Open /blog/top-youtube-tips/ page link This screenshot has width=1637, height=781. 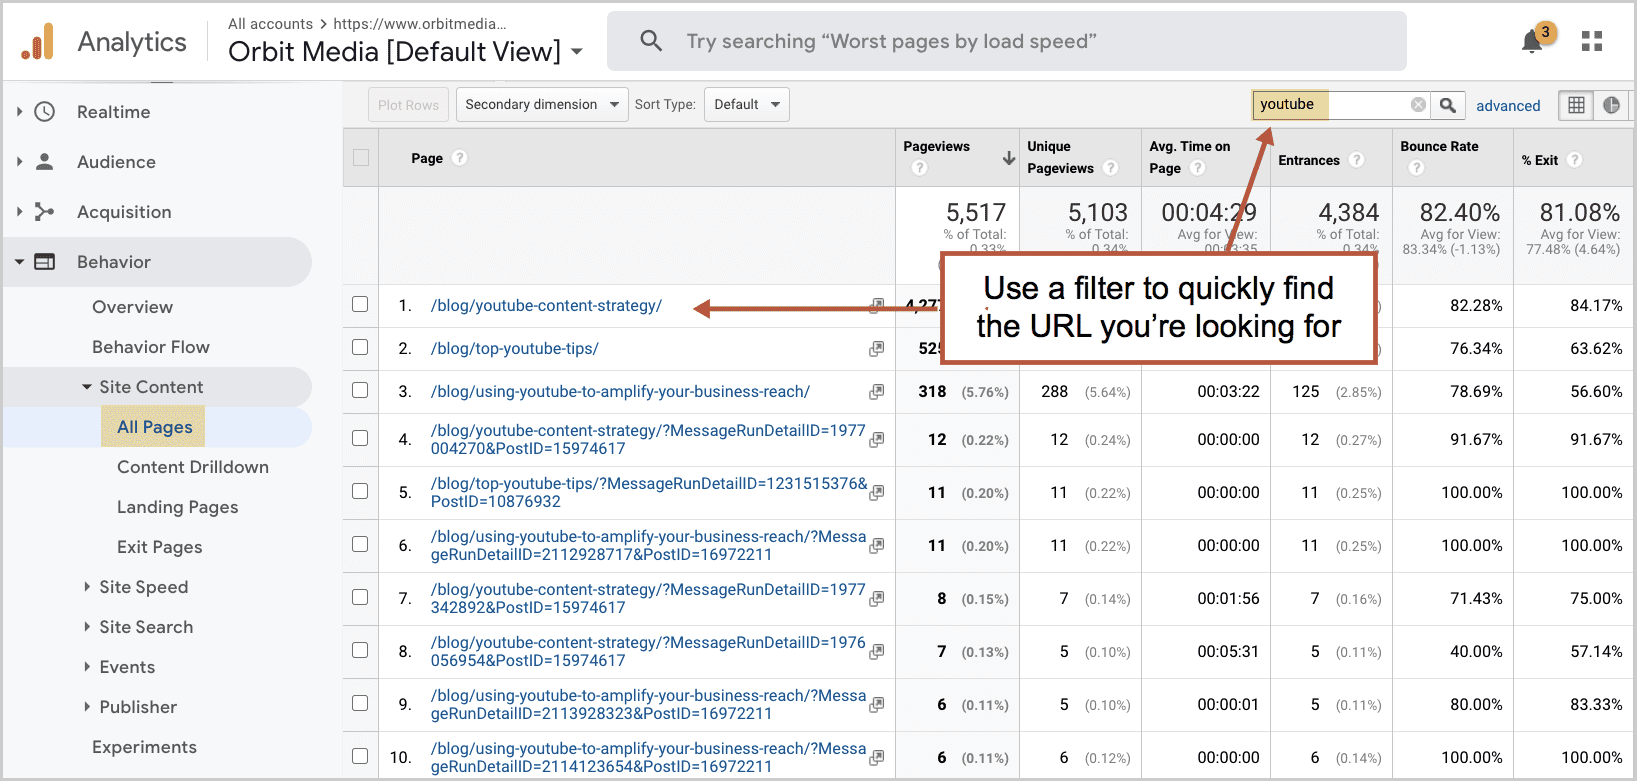click(x=515, y=349)
